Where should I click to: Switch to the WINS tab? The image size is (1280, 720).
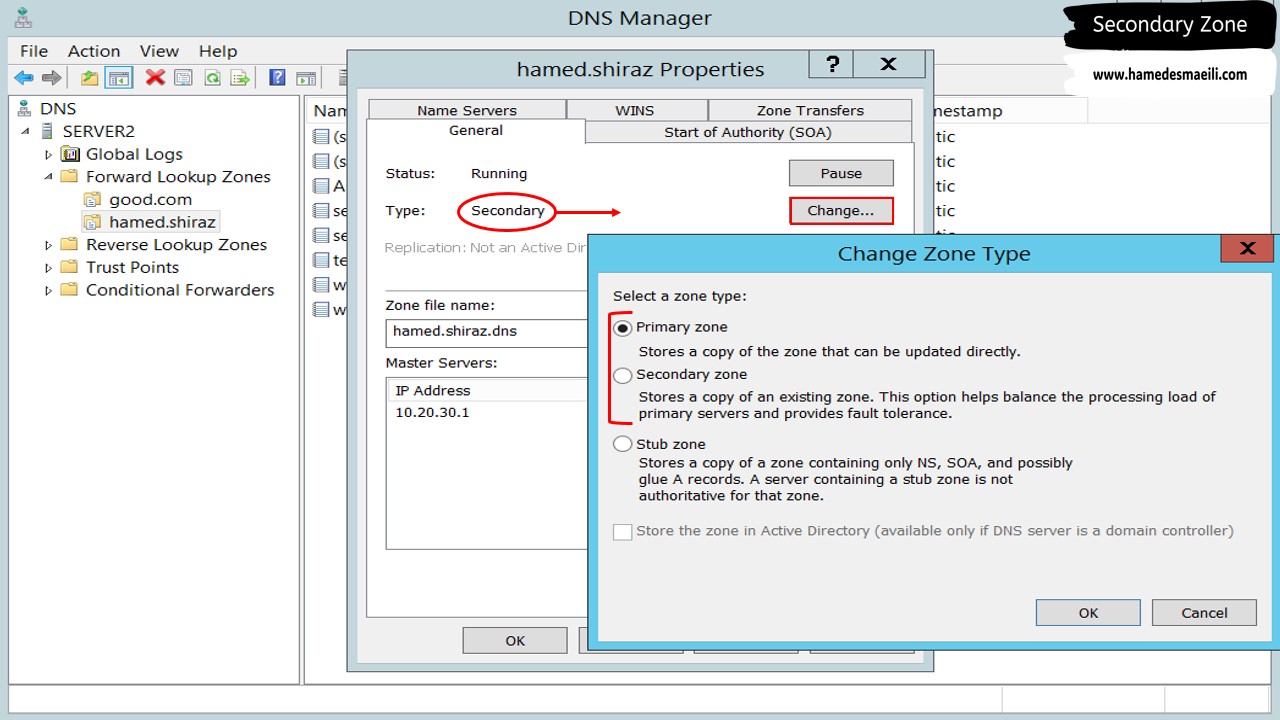tap(635, 110)
